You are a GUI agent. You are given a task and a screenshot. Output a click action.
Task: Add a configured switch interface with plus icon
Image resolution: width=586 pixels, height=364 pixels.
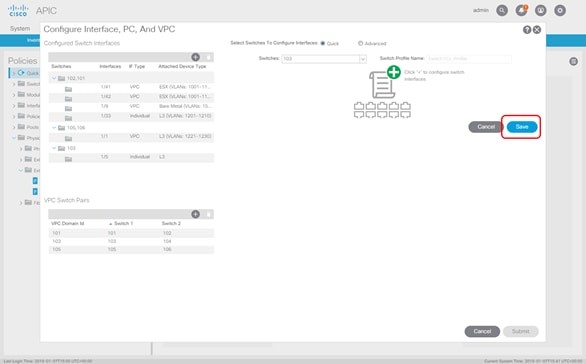pyautogui.click(x=195, y=57)
